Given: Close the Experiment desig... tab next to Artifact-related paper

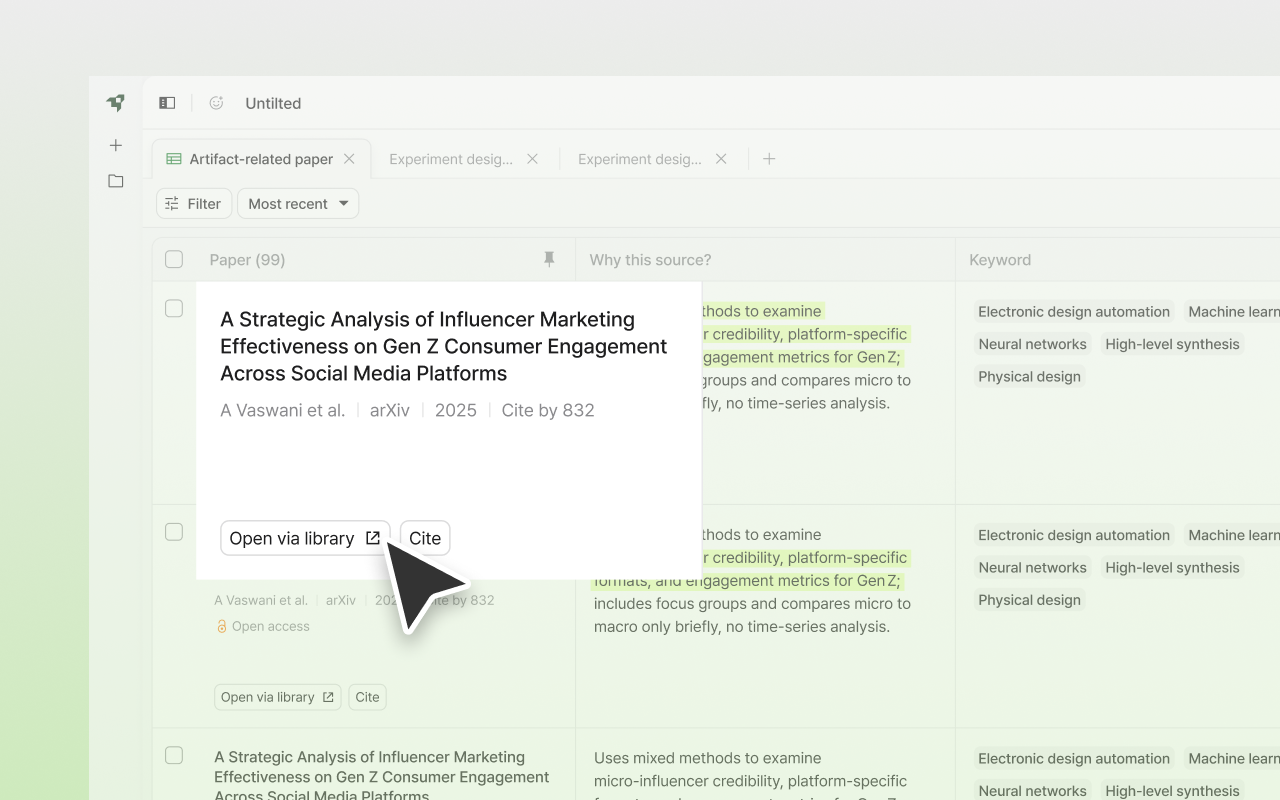Looking at the screenshot, I should [x=533, y=159].
